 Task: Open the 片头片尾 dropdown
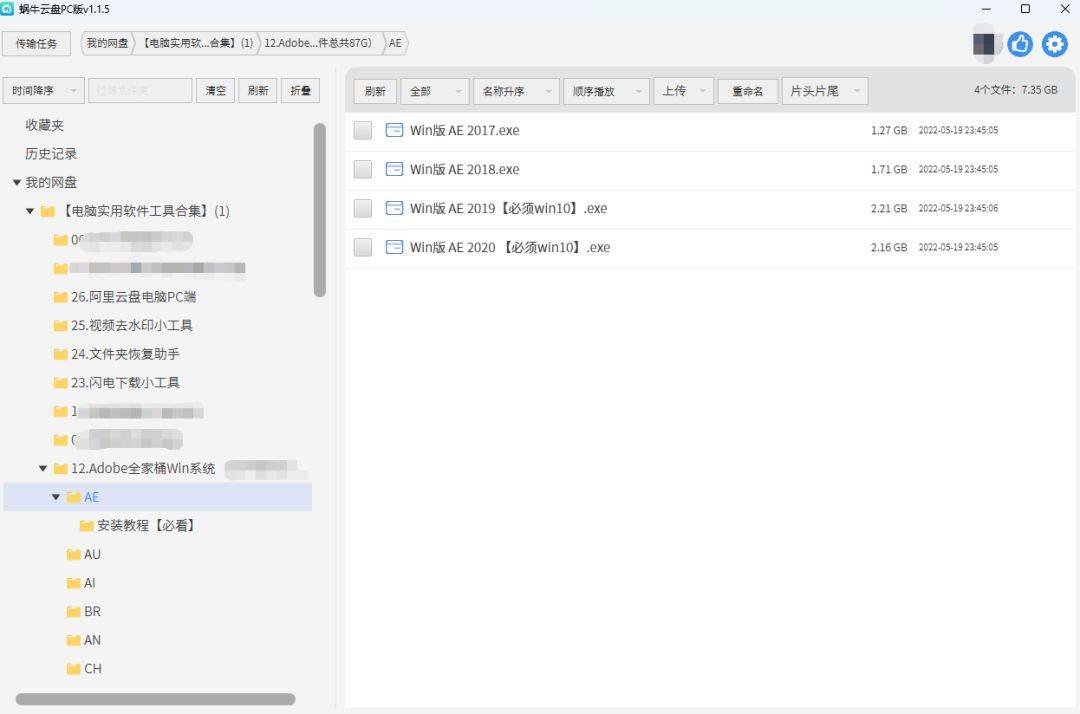824,91
